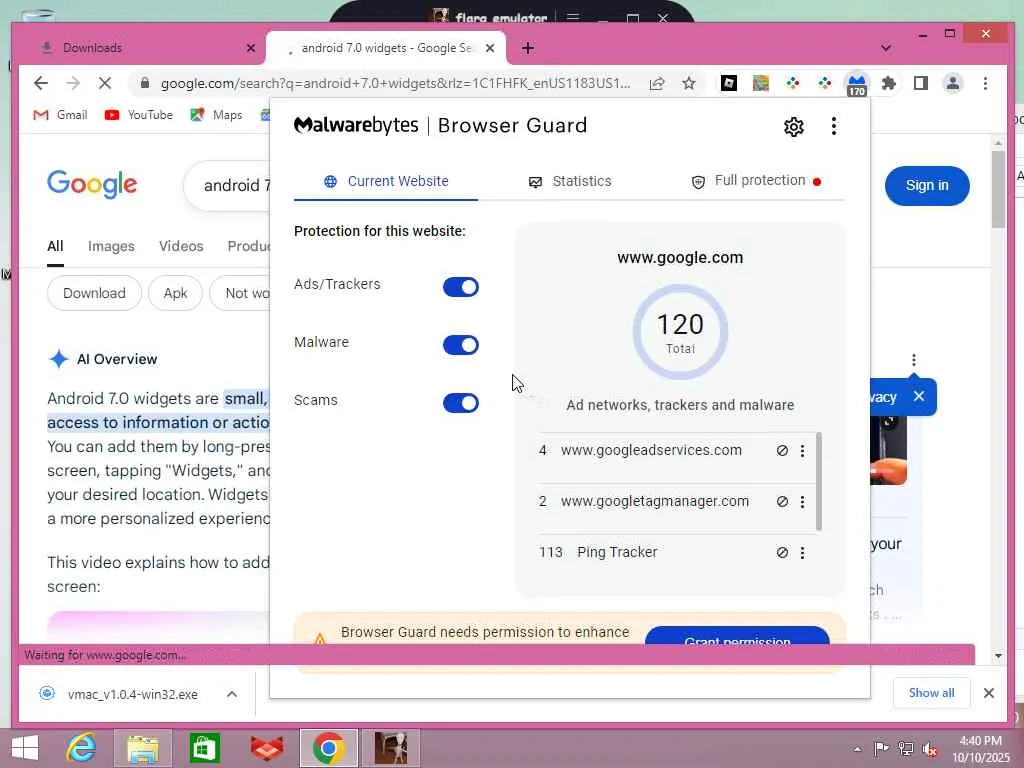Click the Google logo
This screenshot has width=1024, height=768.
[x=92, y=184]
